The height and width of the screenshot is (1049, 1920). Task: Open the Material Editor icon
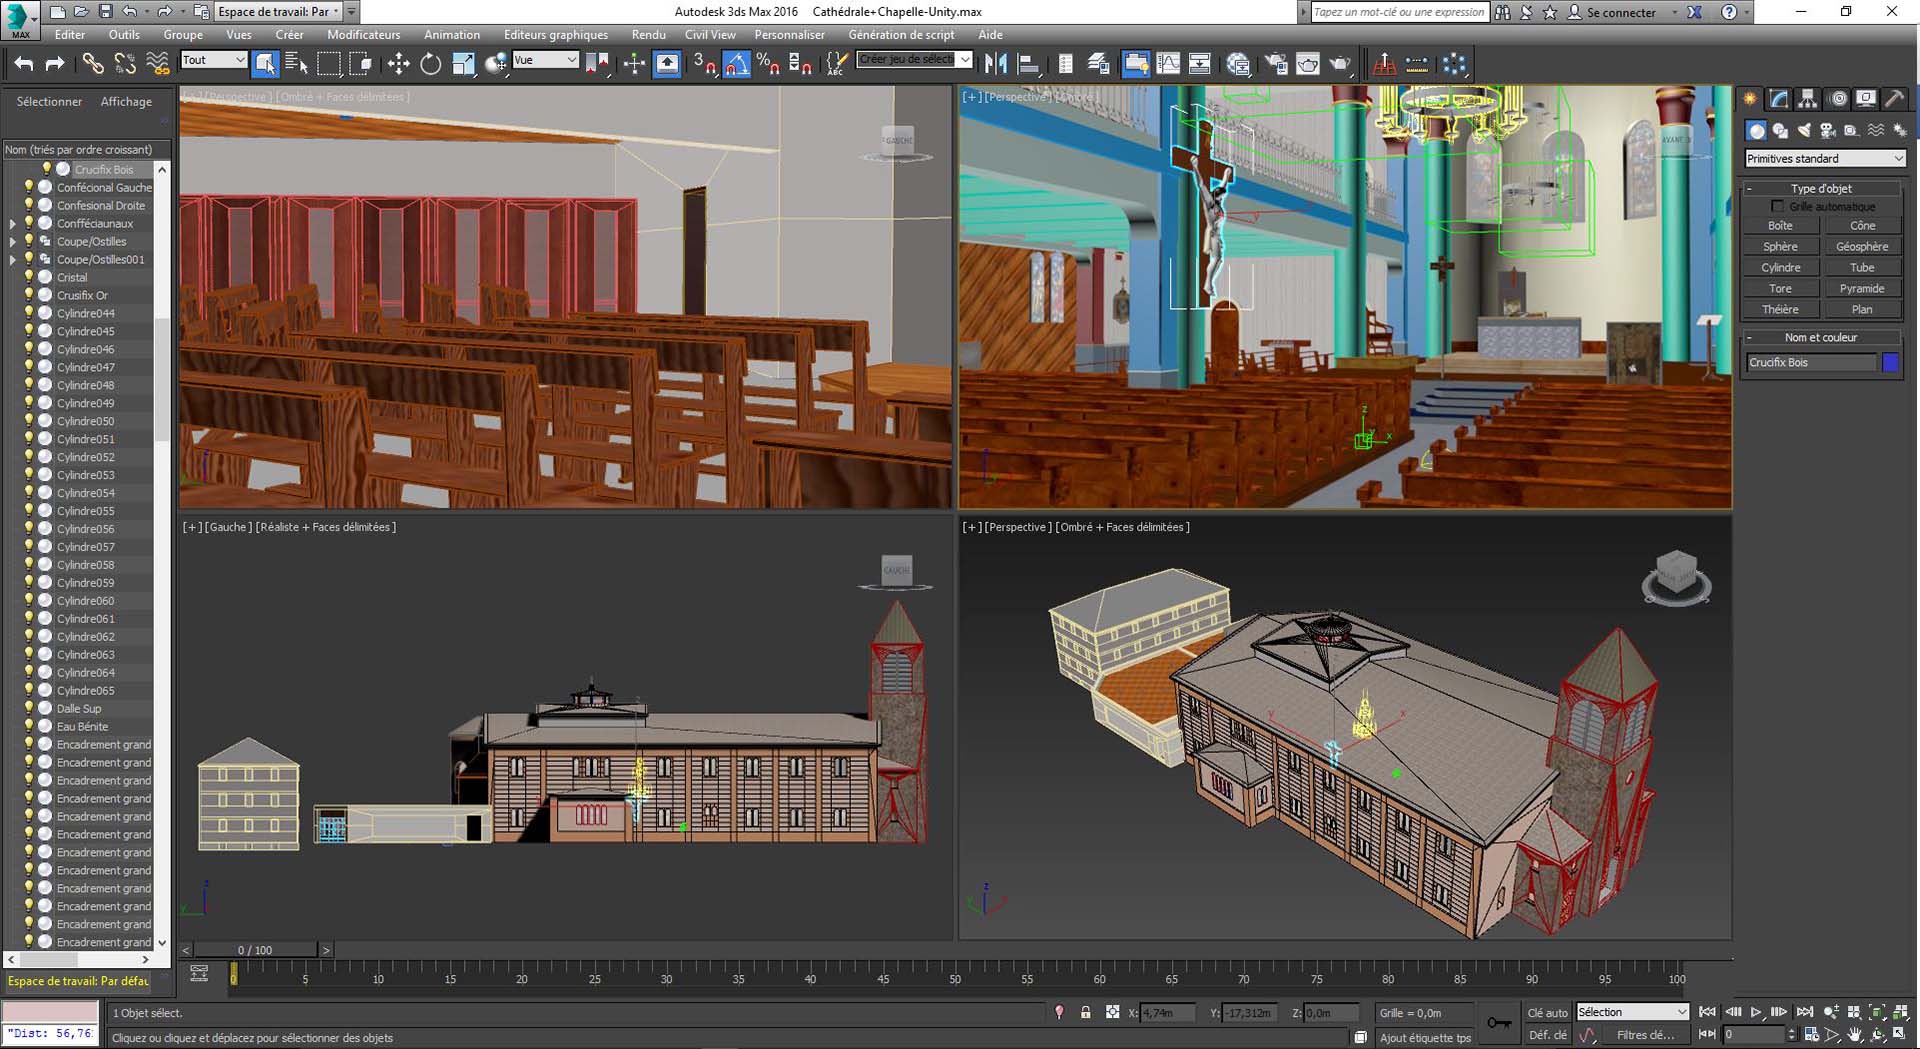click(1238, 64)
